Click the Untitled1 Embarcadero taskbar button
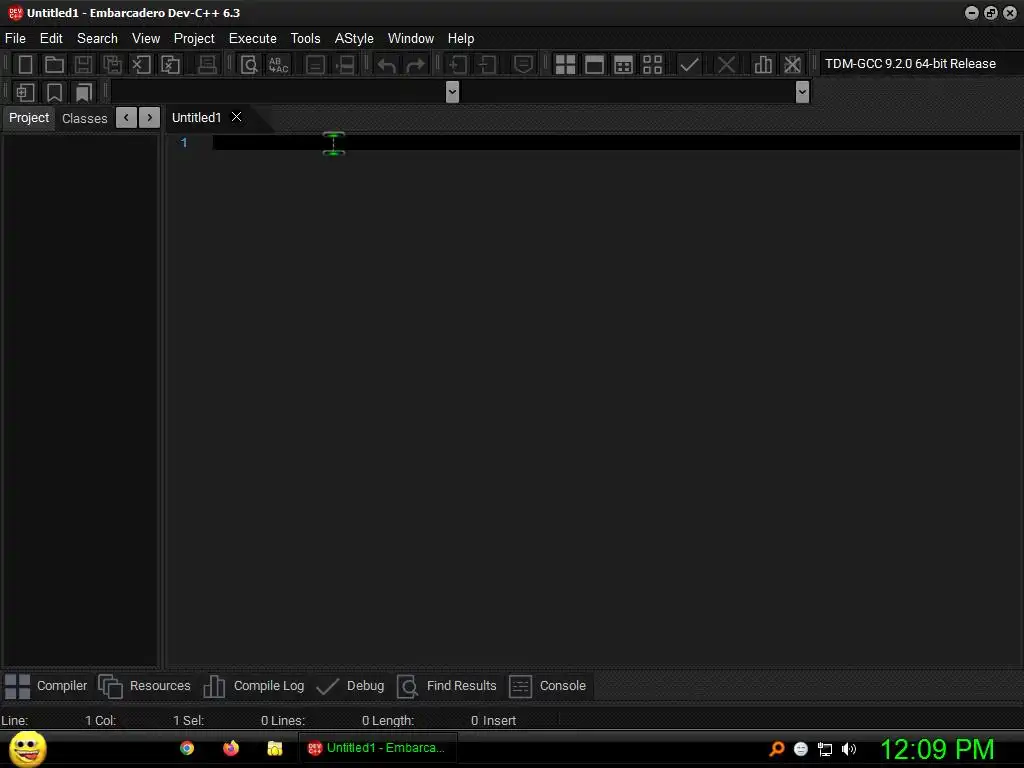This screenshot has width=1024, height=768. [377, 748]
